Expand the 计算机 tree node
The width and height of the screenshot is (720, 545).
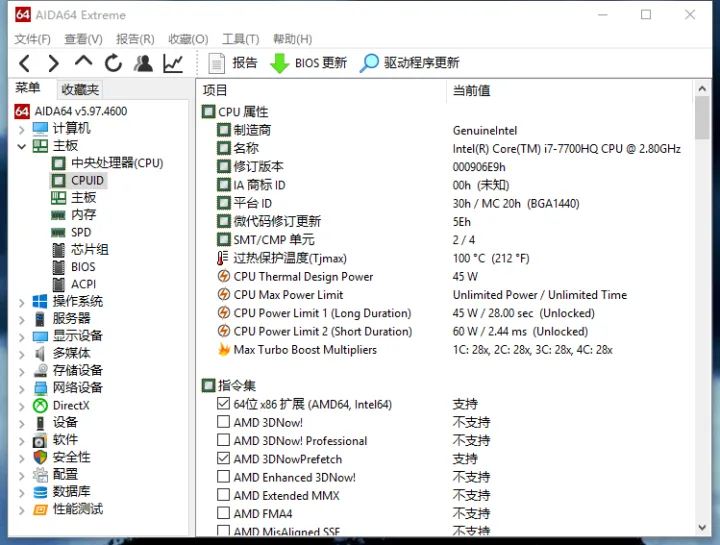22,129
